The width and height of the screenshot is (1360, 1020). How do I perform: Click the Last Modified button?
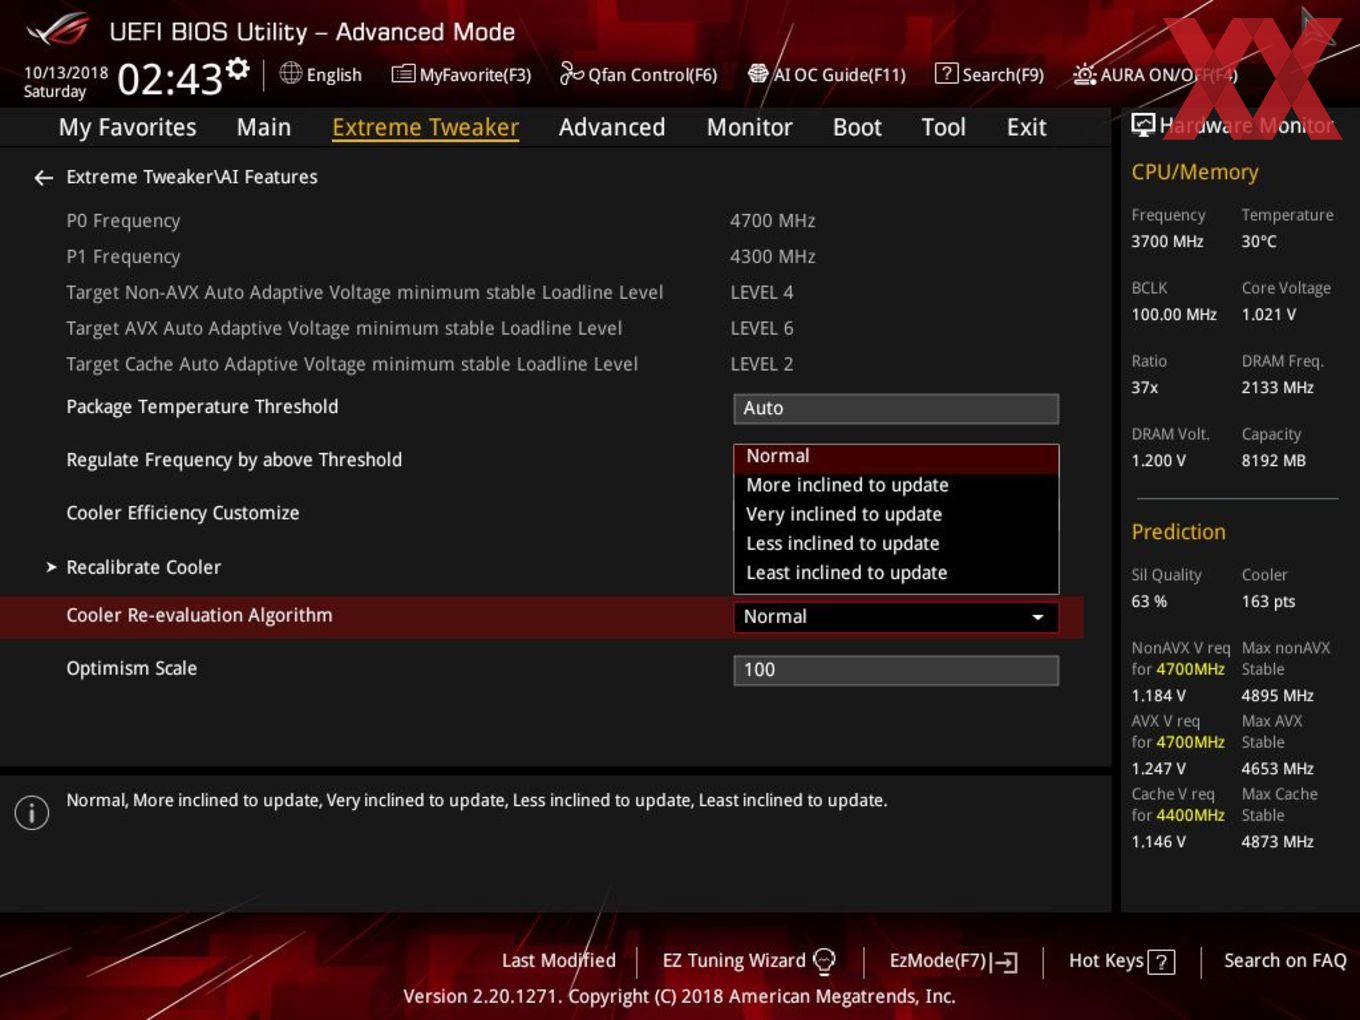(x=558, y=961)
